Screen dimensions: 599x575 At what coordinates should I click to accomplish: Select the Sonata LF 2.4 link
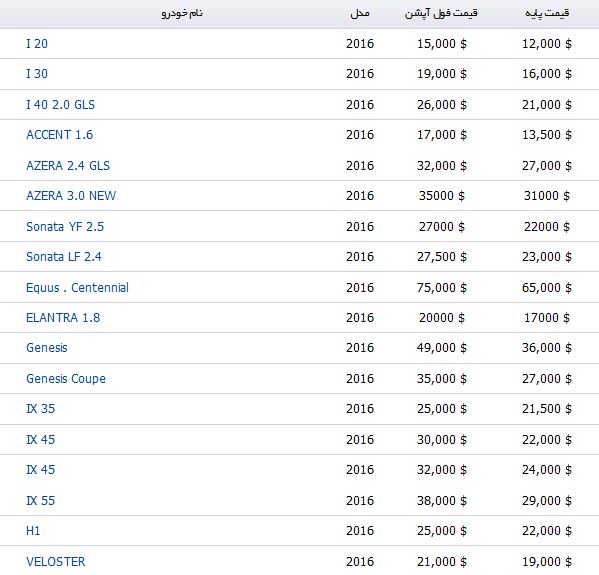[x=64, y=256]
